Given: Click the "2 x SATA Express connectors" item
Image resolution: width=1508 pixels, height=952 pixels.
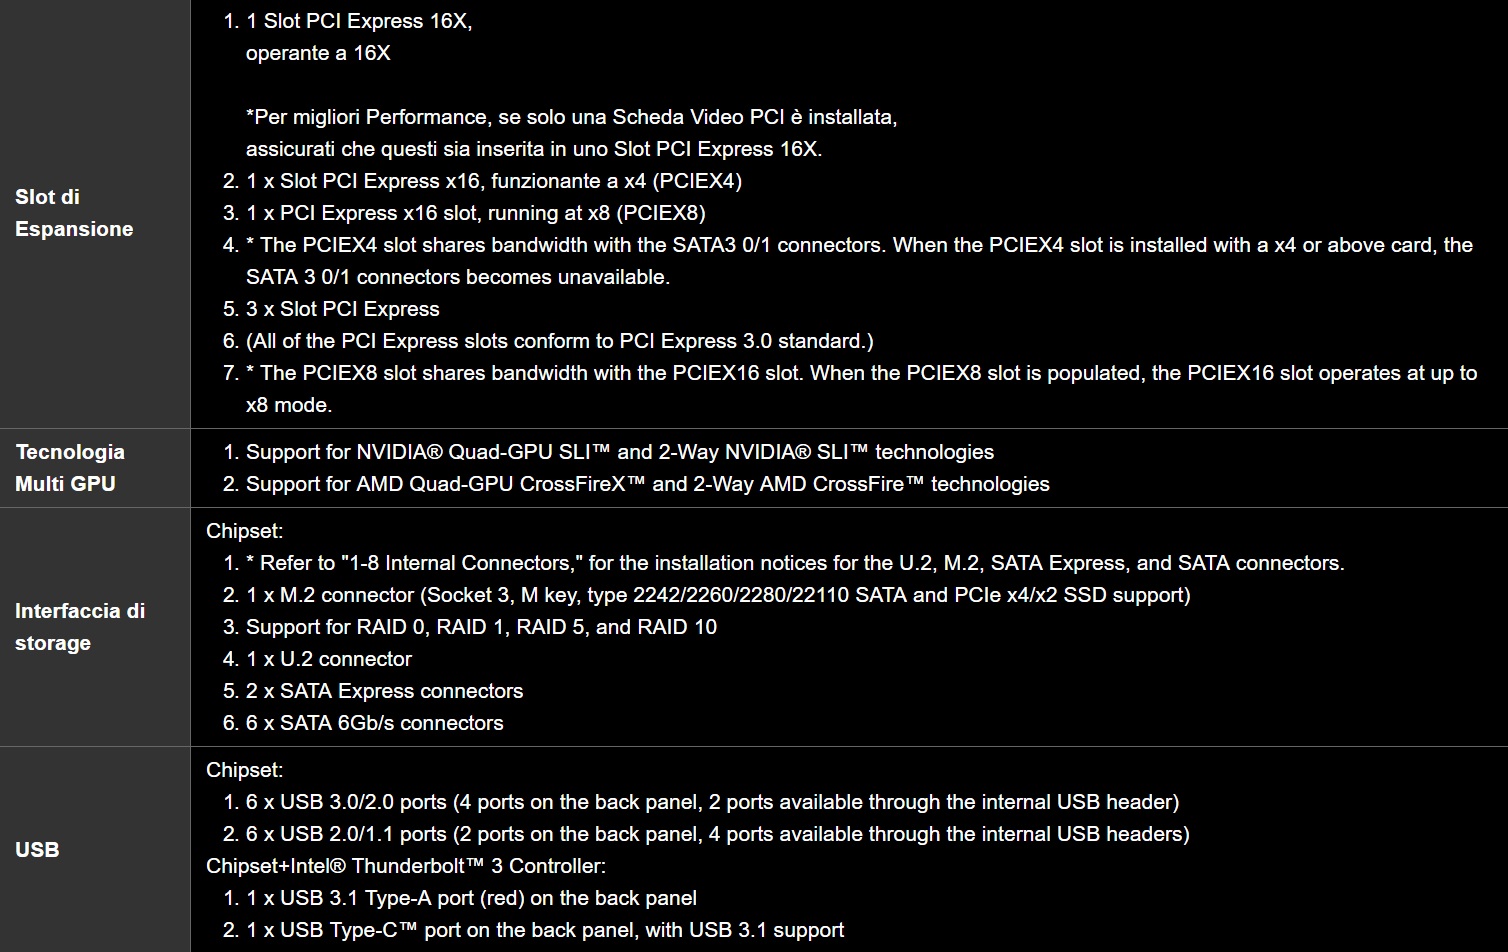Looking at the screenshot, I should tap(385, 691).
